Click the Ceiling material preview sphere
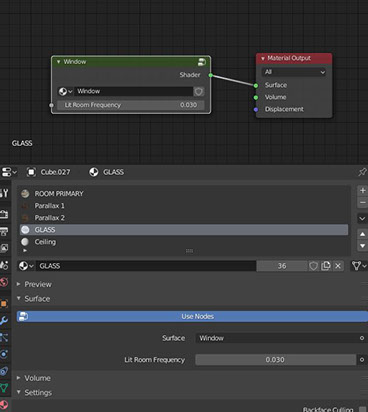 (x=25, y=242)
